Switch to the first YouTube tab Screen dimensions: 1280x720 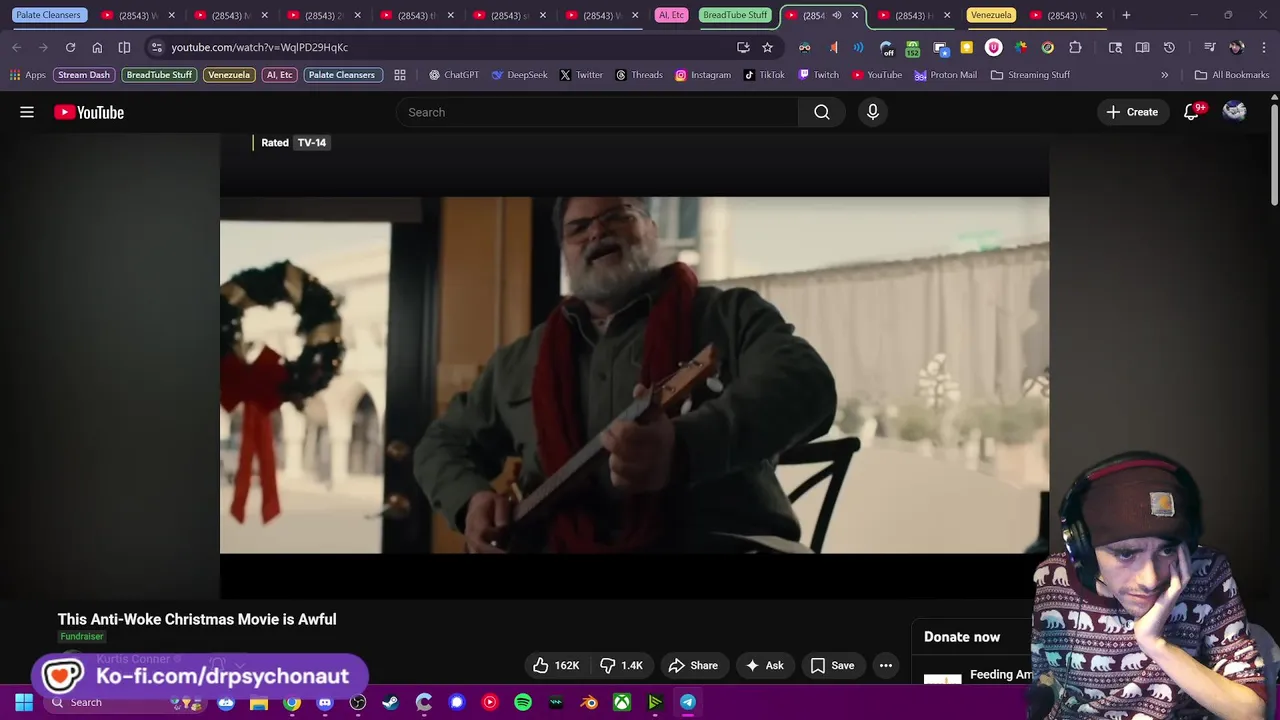click(x=139, y=15)
